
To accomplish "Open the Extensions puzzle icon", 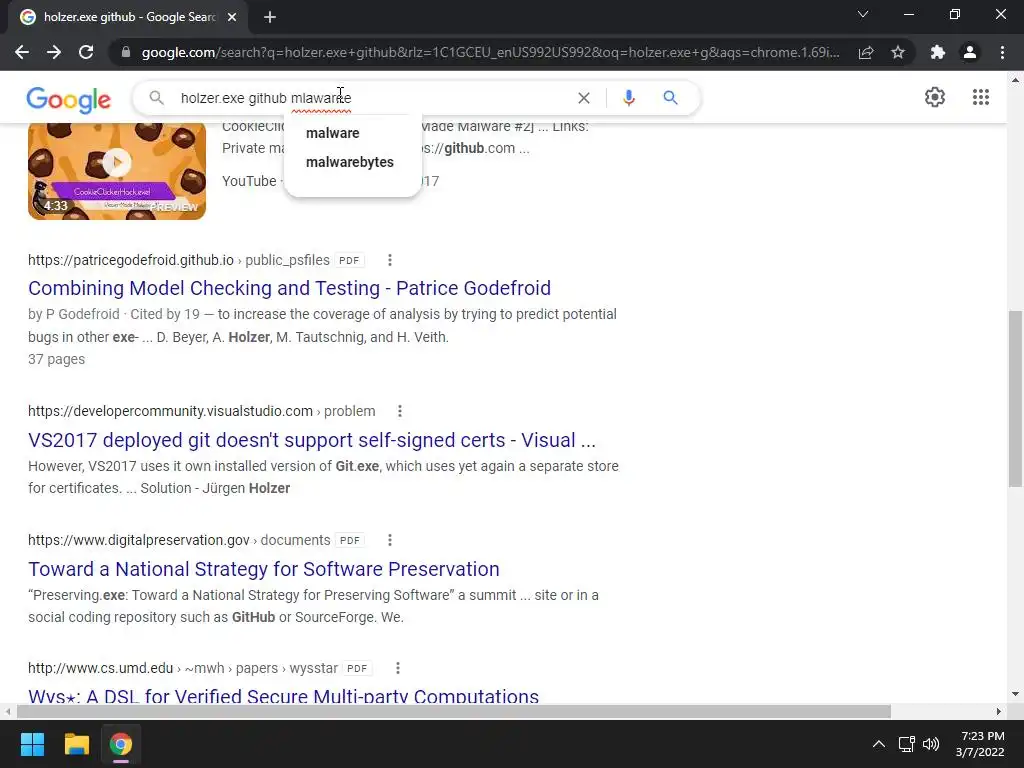I will [938, 52].
